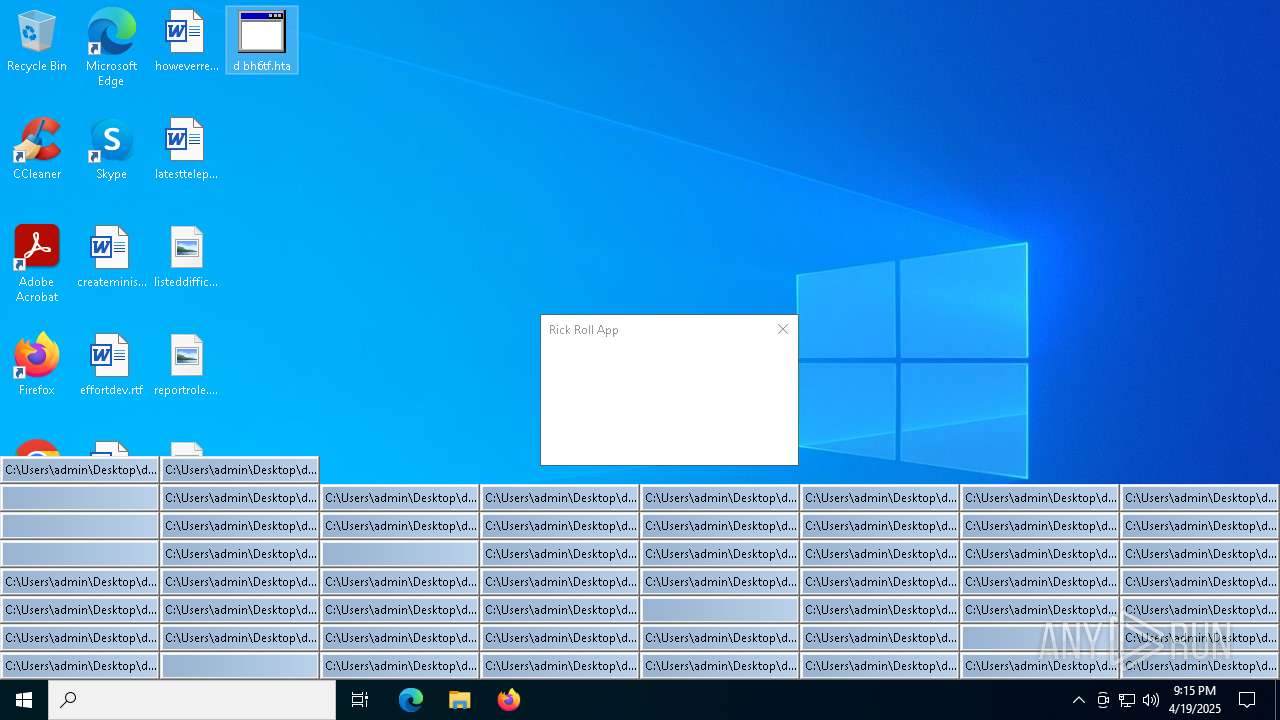Open Adobe Acrobat desktop shortcut
The width and height of the screenshot is (1280, 720).
pos(37,264)
